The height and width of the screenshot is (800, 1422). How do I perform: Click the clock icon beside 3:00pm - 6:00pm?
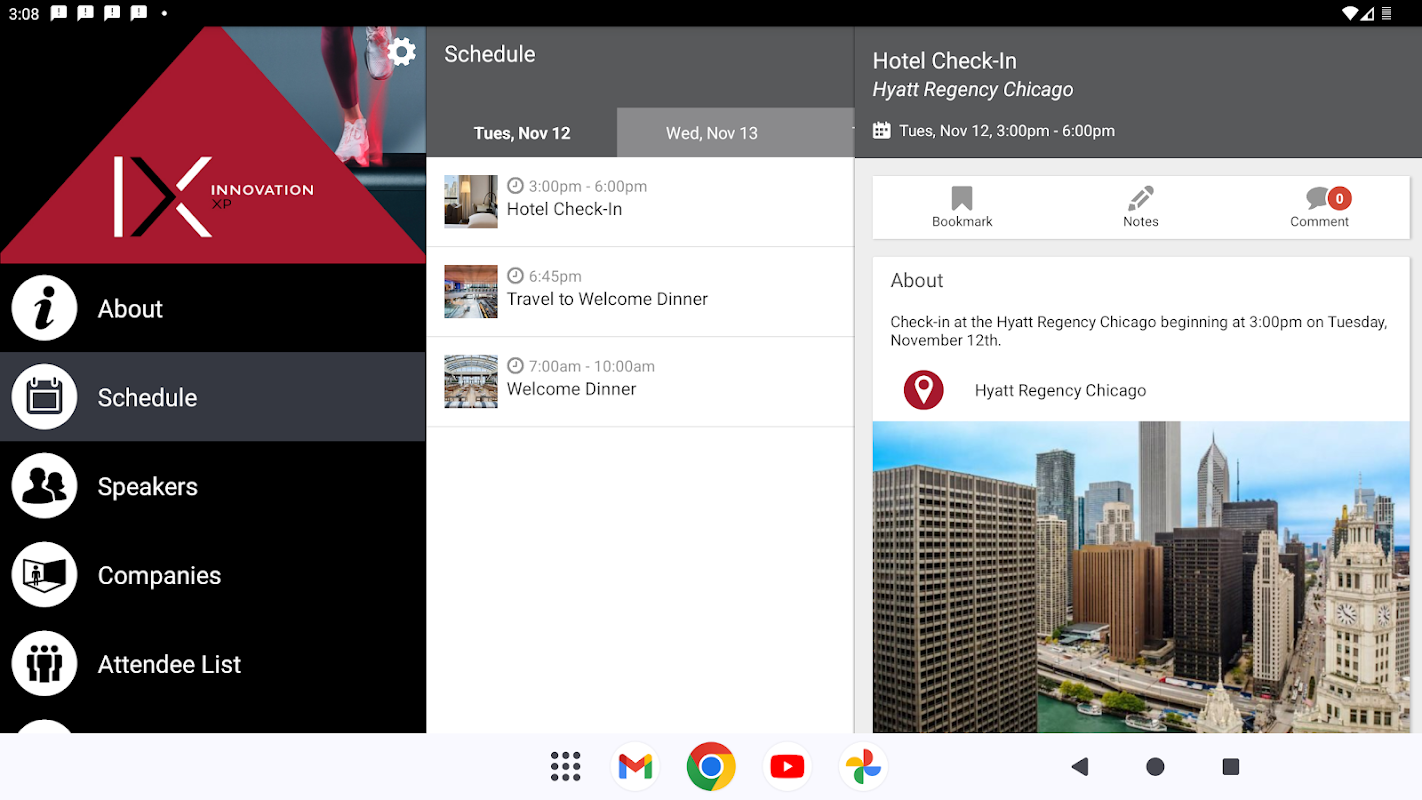coord(515,186)
